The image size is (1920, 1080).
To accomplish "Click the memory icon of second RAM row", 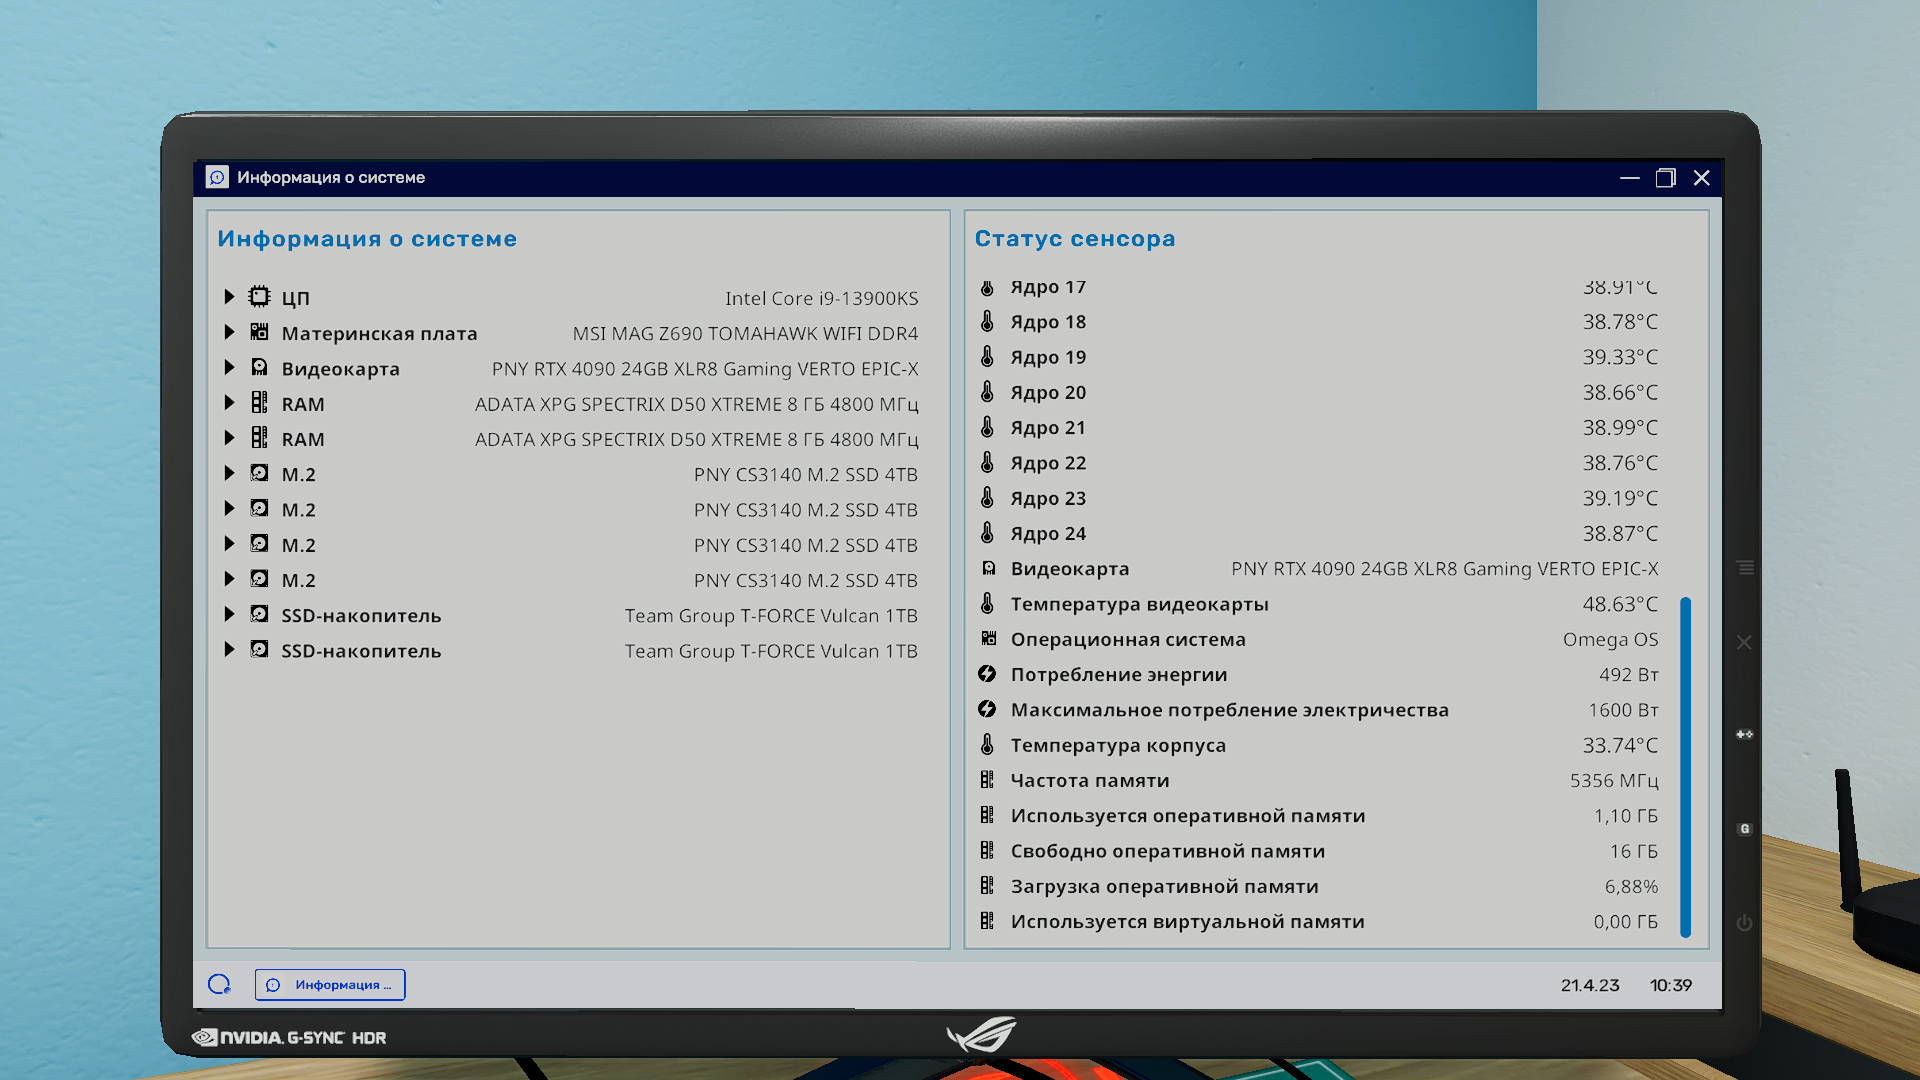I will click(x=259, y=437).
